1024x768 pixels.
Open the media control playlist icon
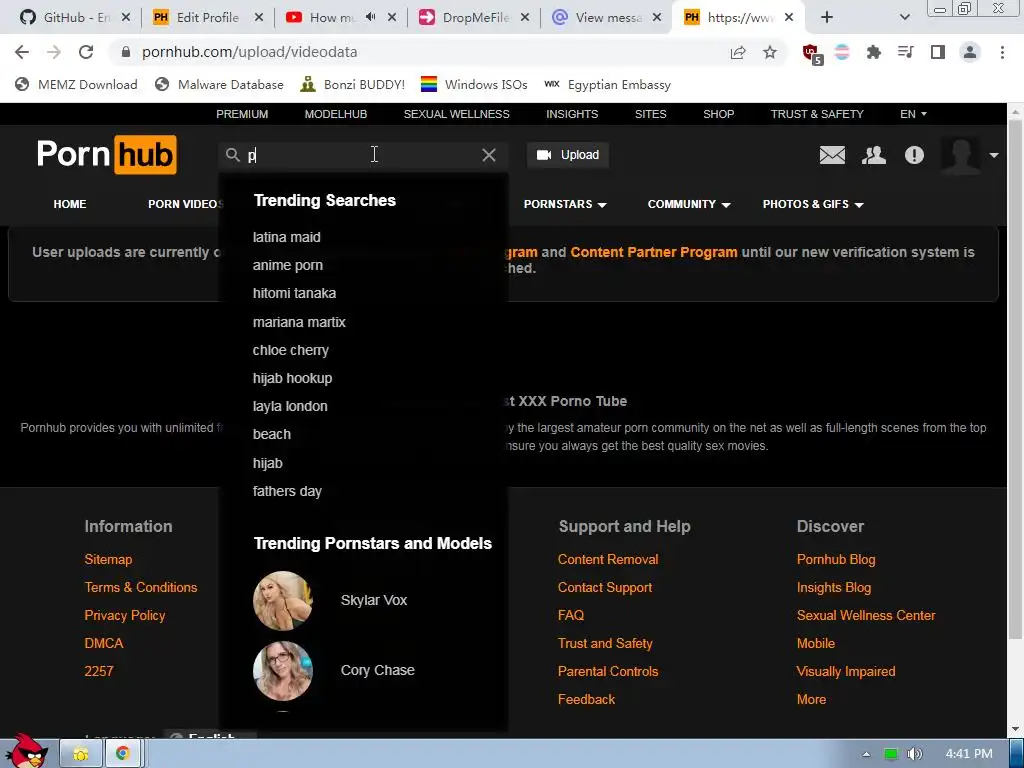click(906, 52)
